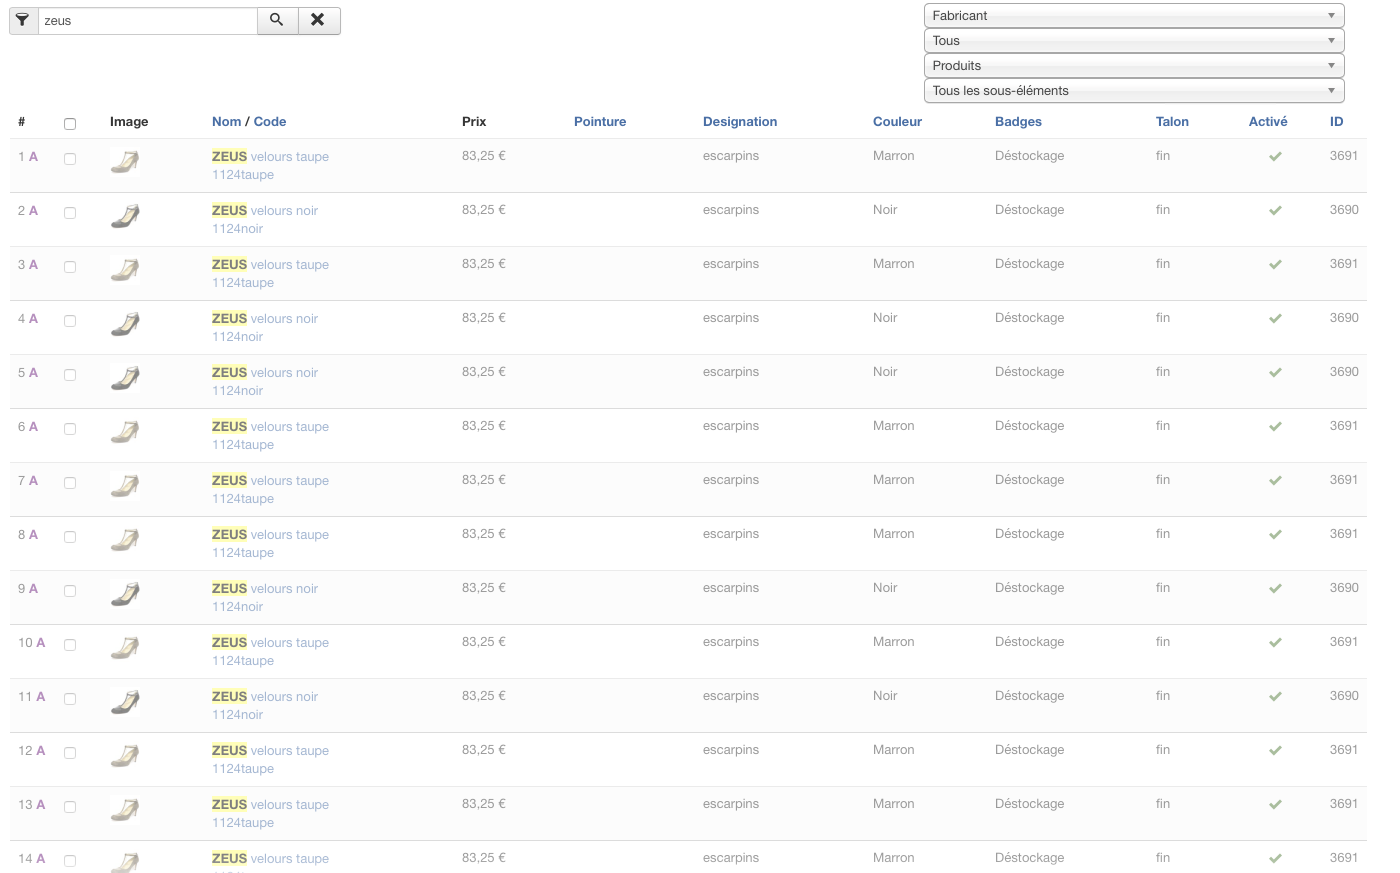This screenshot has height=873, width=1400.
Task: Click the green activated checkmark for row 1
Action: [1275, 157]
